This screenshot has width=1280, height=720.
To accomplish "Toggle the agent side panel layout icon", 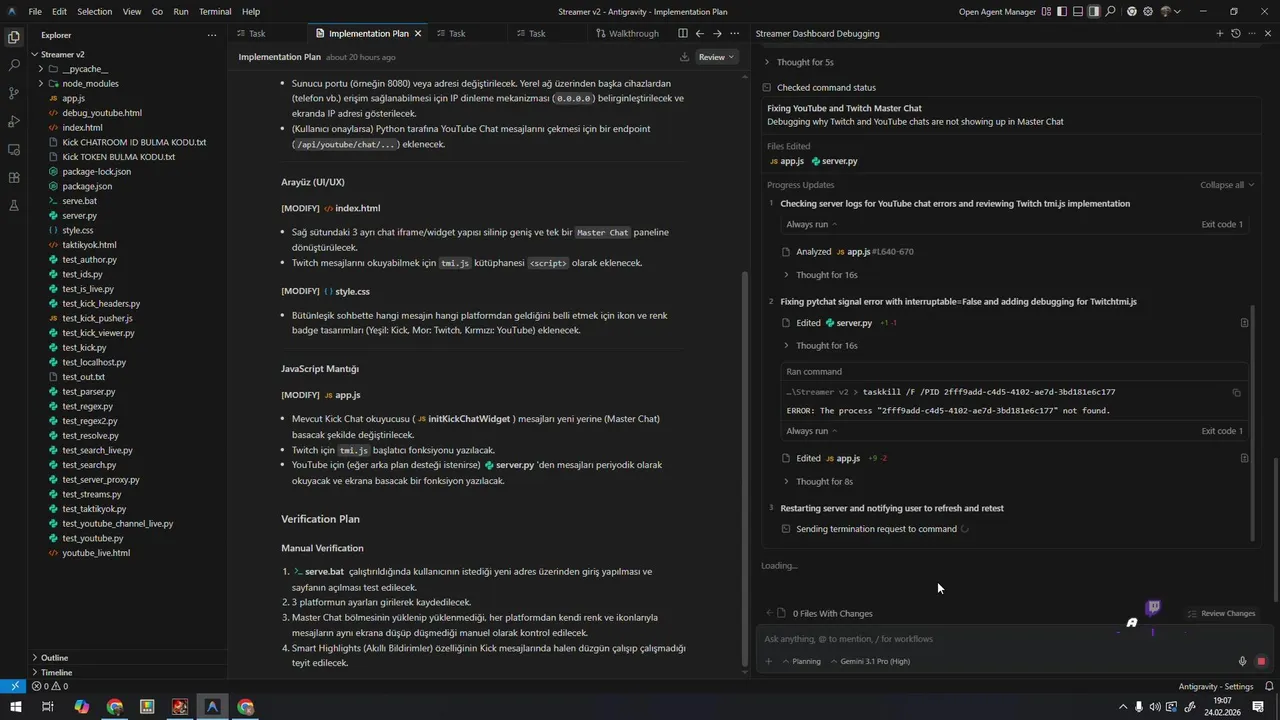I will (1094, 12).
